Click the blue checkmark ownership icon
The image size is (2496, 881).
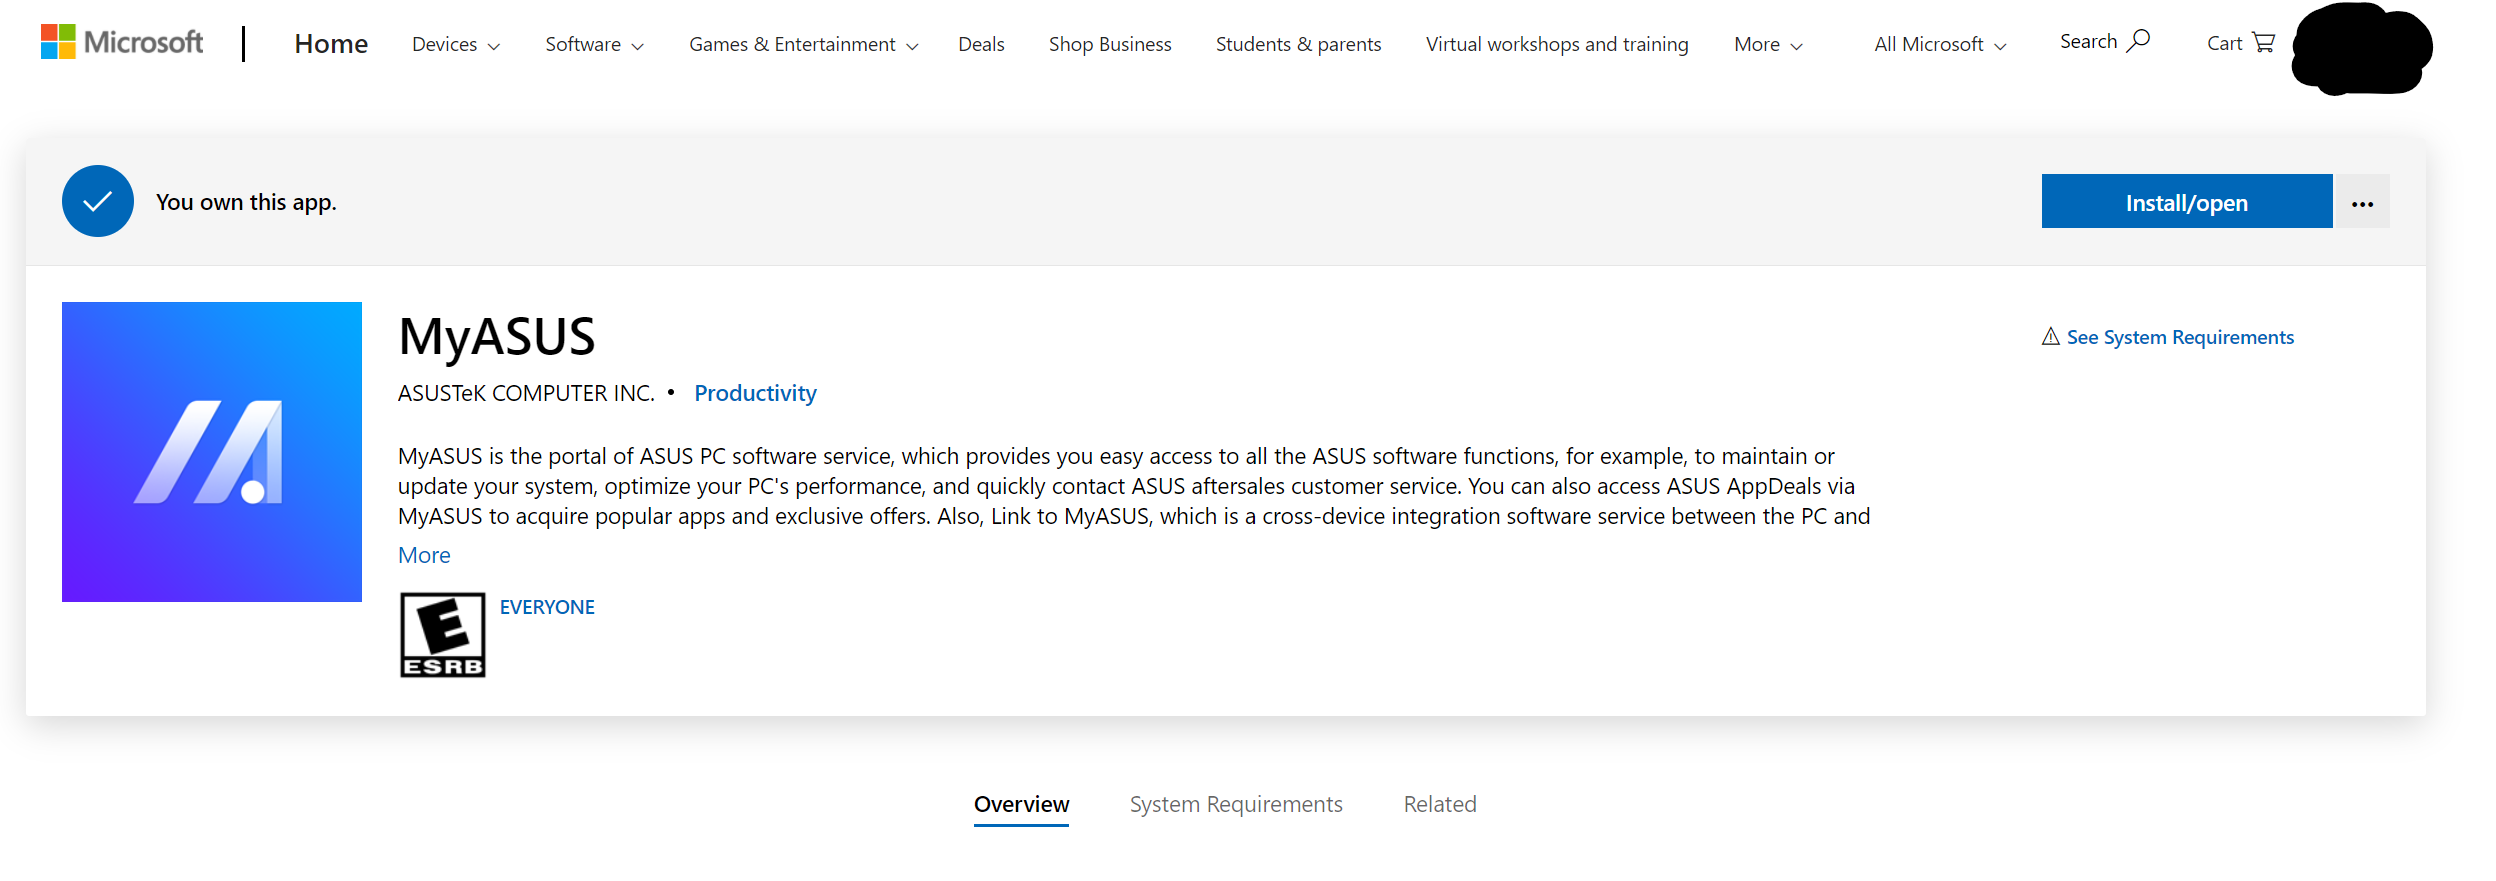point(98,201)
